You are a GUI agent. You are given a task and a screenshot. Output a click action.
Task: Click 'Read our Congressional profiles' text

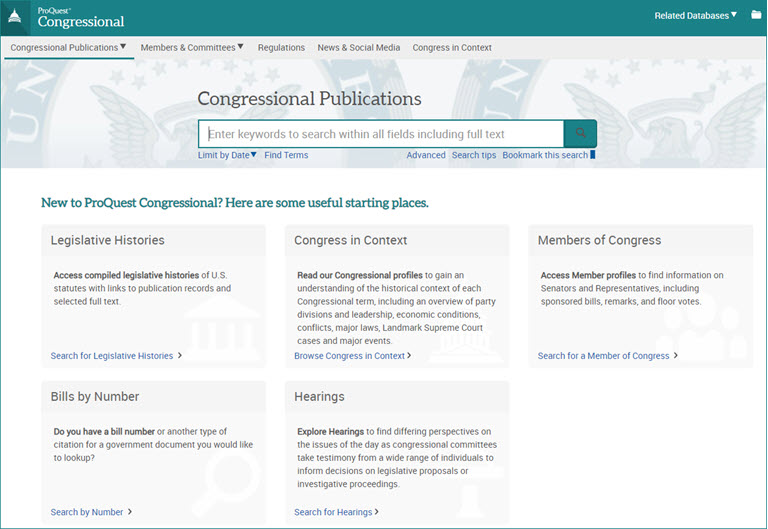click(360, 275)
